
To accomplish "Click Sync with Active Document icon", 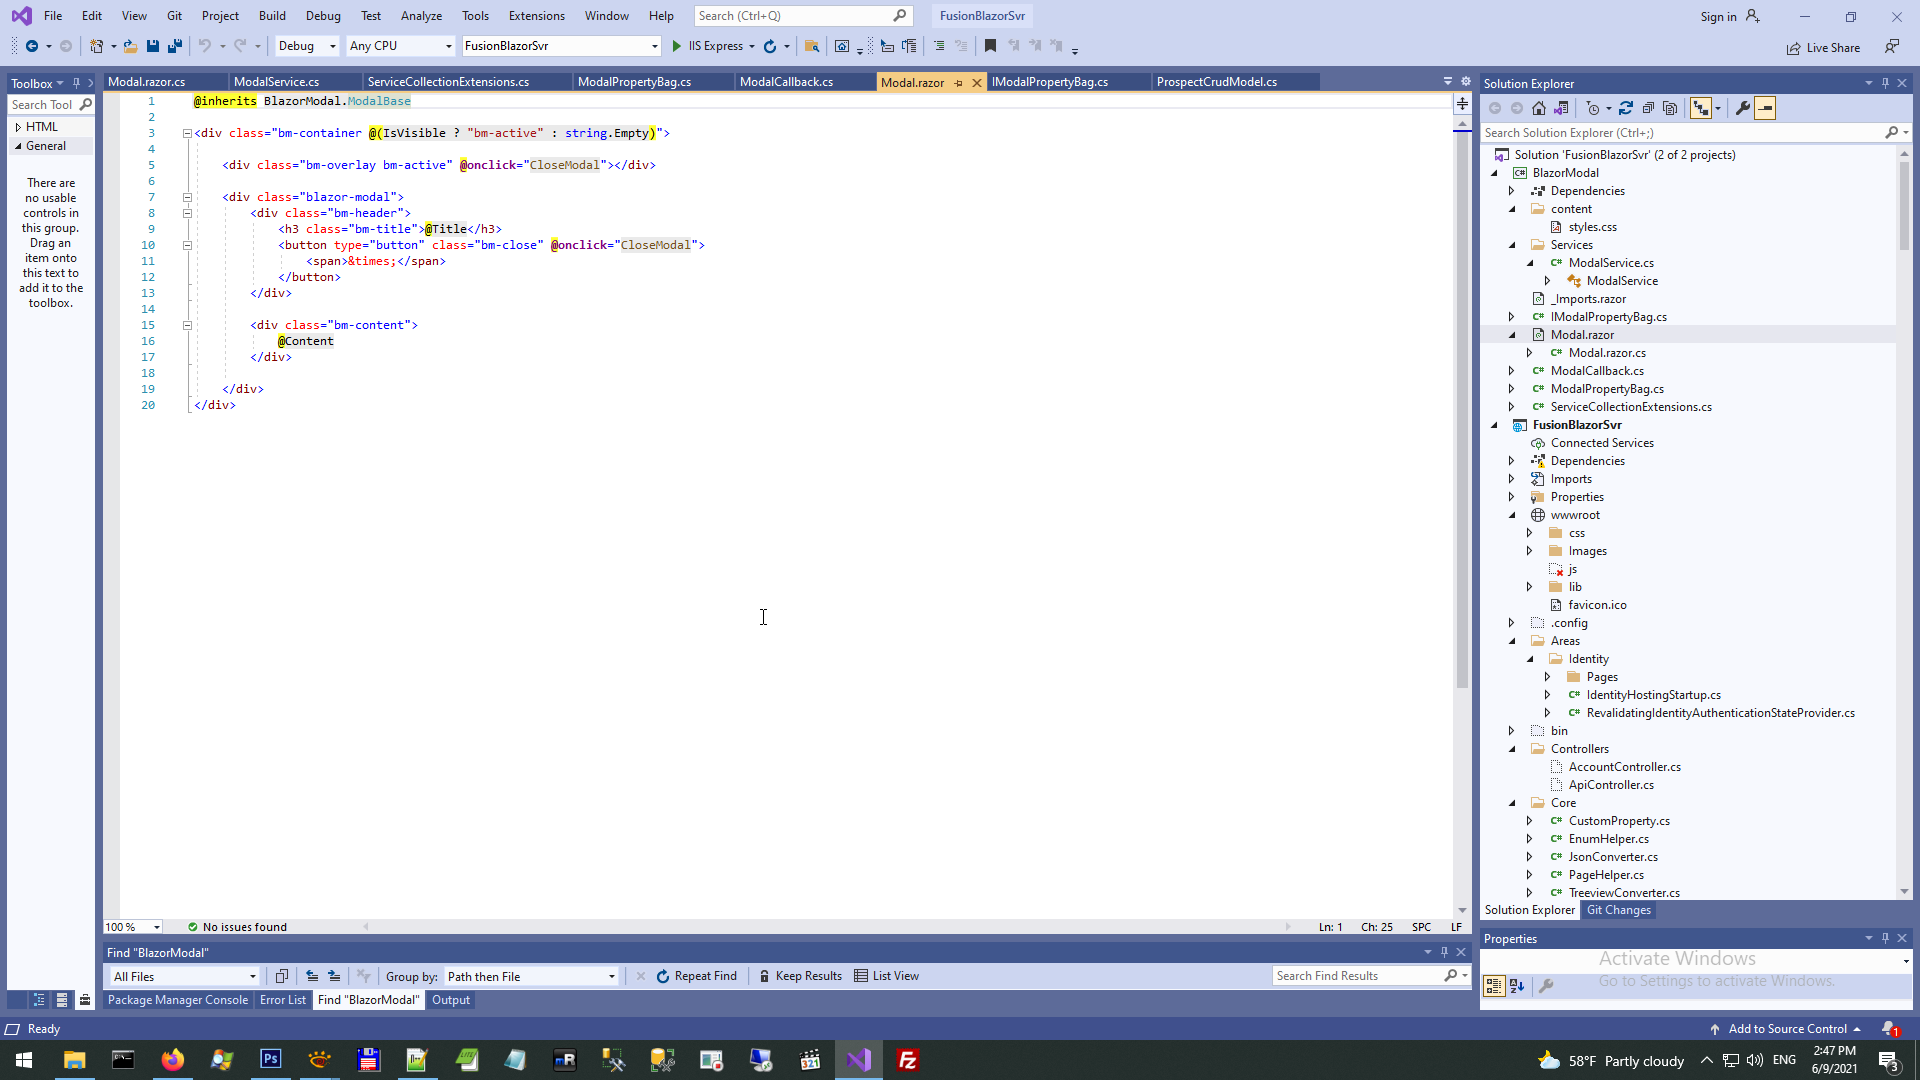I will [1626, 108].
